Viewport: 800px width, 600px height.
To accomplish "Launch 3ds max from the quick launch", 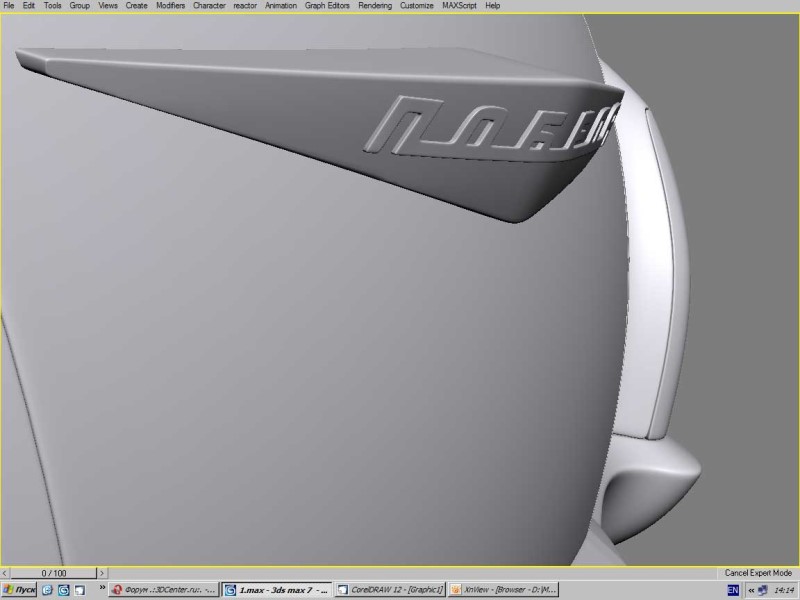I will point(63,590).
